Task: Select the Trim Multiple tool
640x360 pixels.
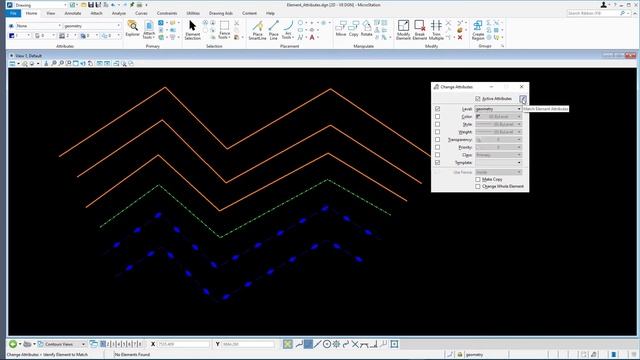Action: pyautogui.click(x=436, y=30)
